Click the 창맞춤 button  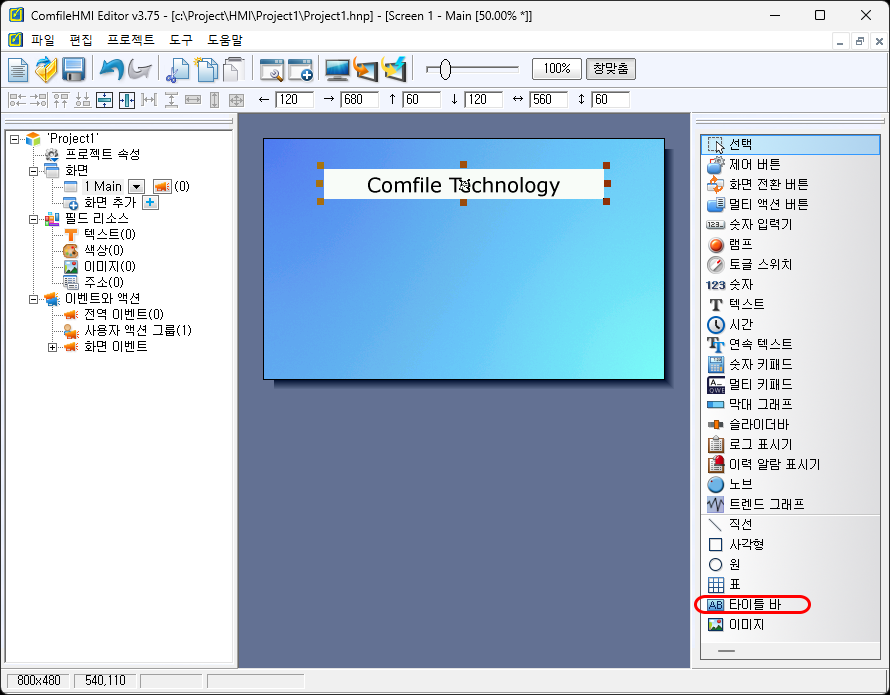611,68
